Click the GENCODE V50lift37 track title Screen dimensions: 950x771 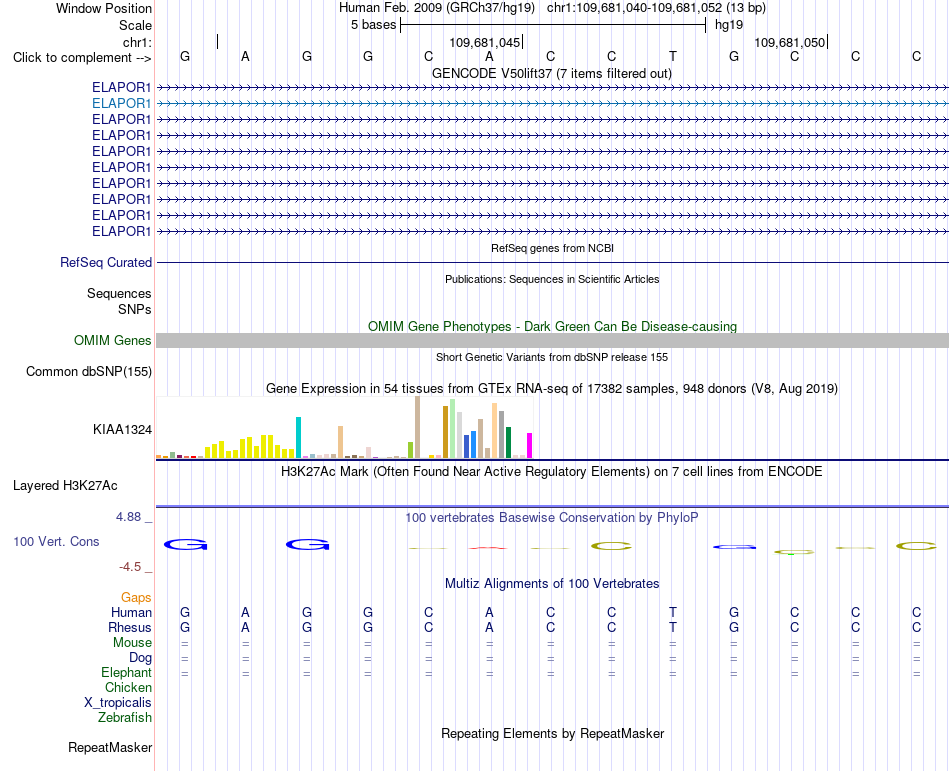551,73
